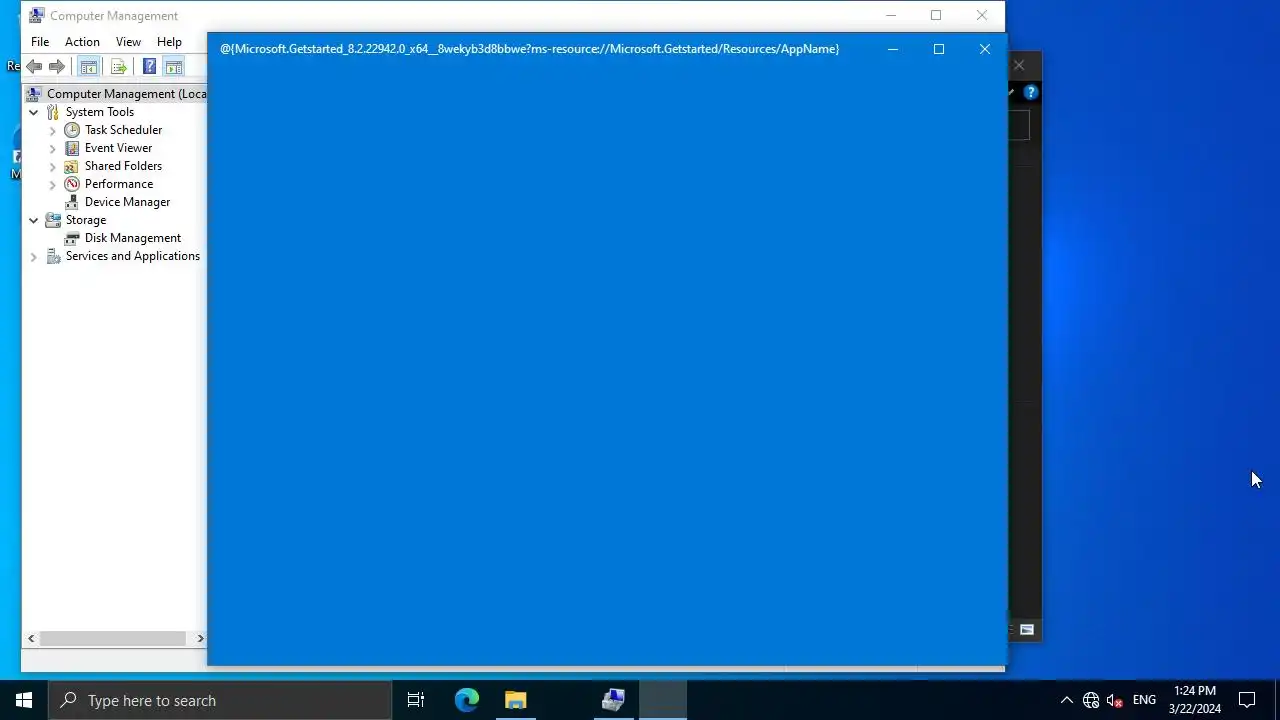Minimize the Microsoft.Getstarted window

click(893, 49)
